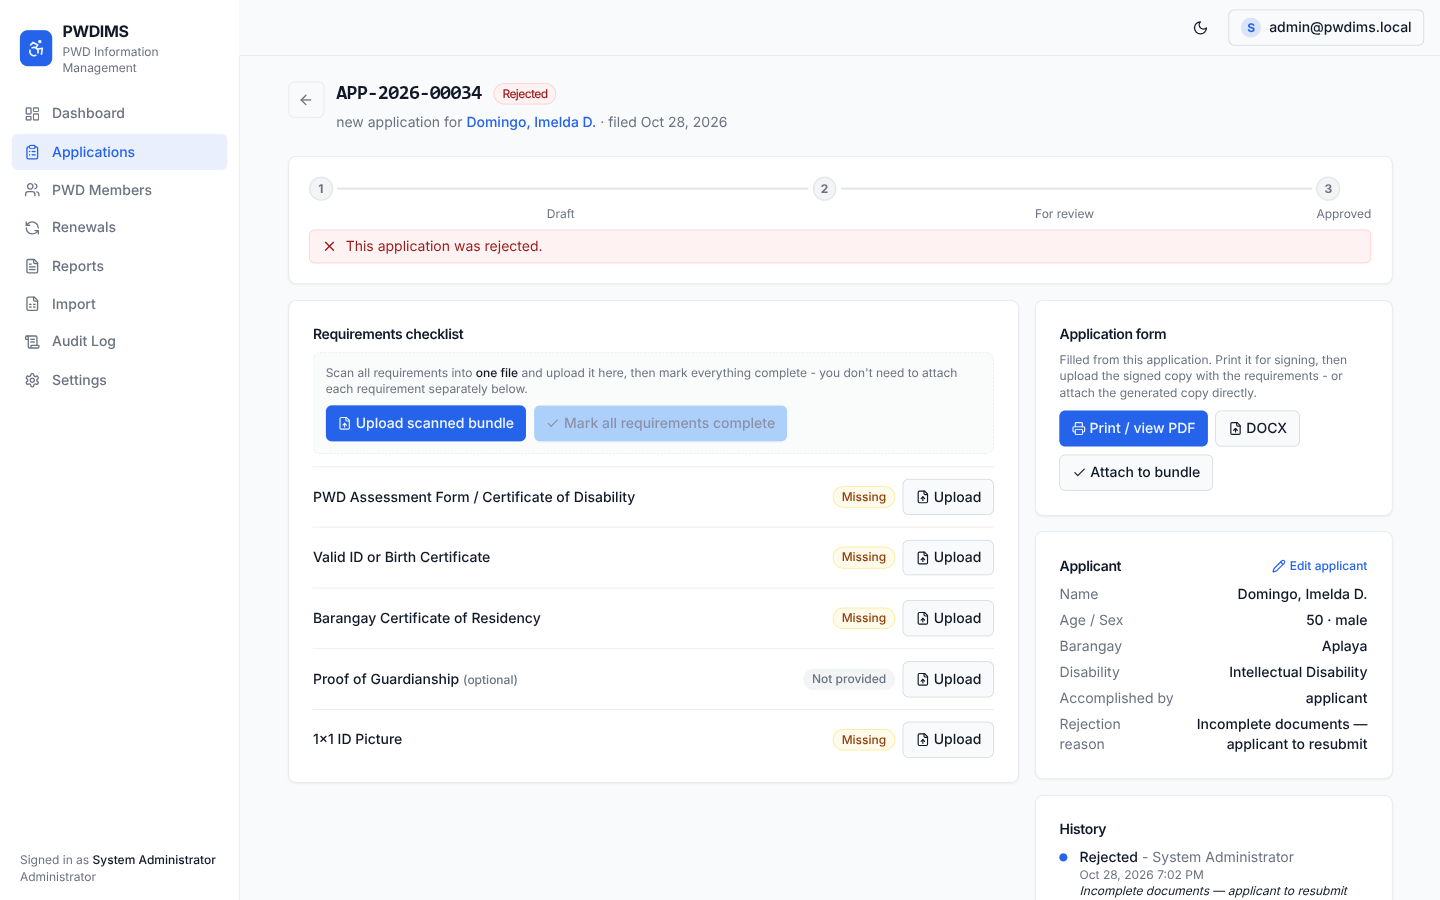Screen dimensions: 1440x900
Task: Click the Dashboard grid icon in the sidebar
Action: (x=32, y=114)
